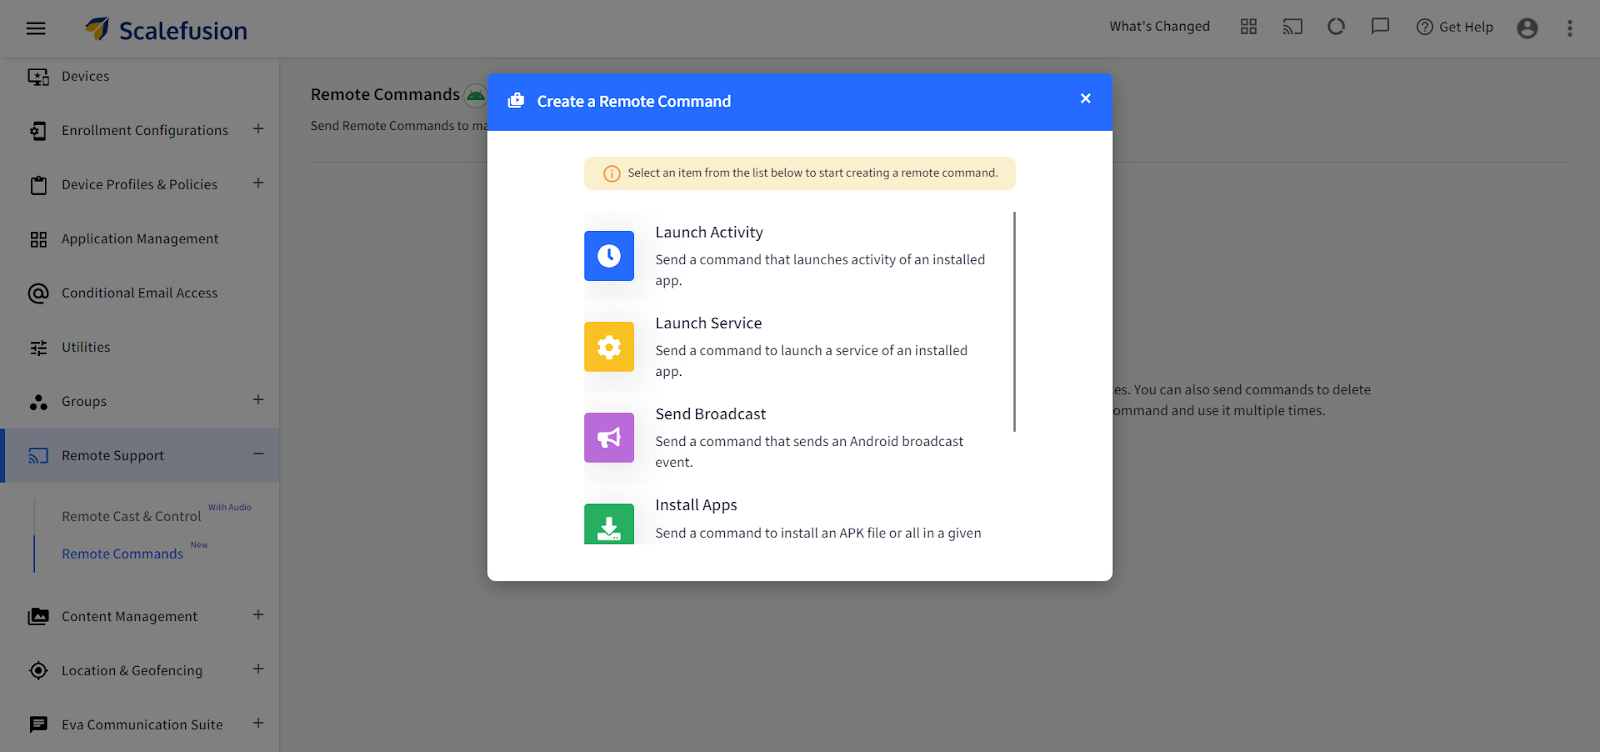Viewport: 1600px width, 752px height.
Task: Click the Groups sidebar icon
Action: (38, 401)
